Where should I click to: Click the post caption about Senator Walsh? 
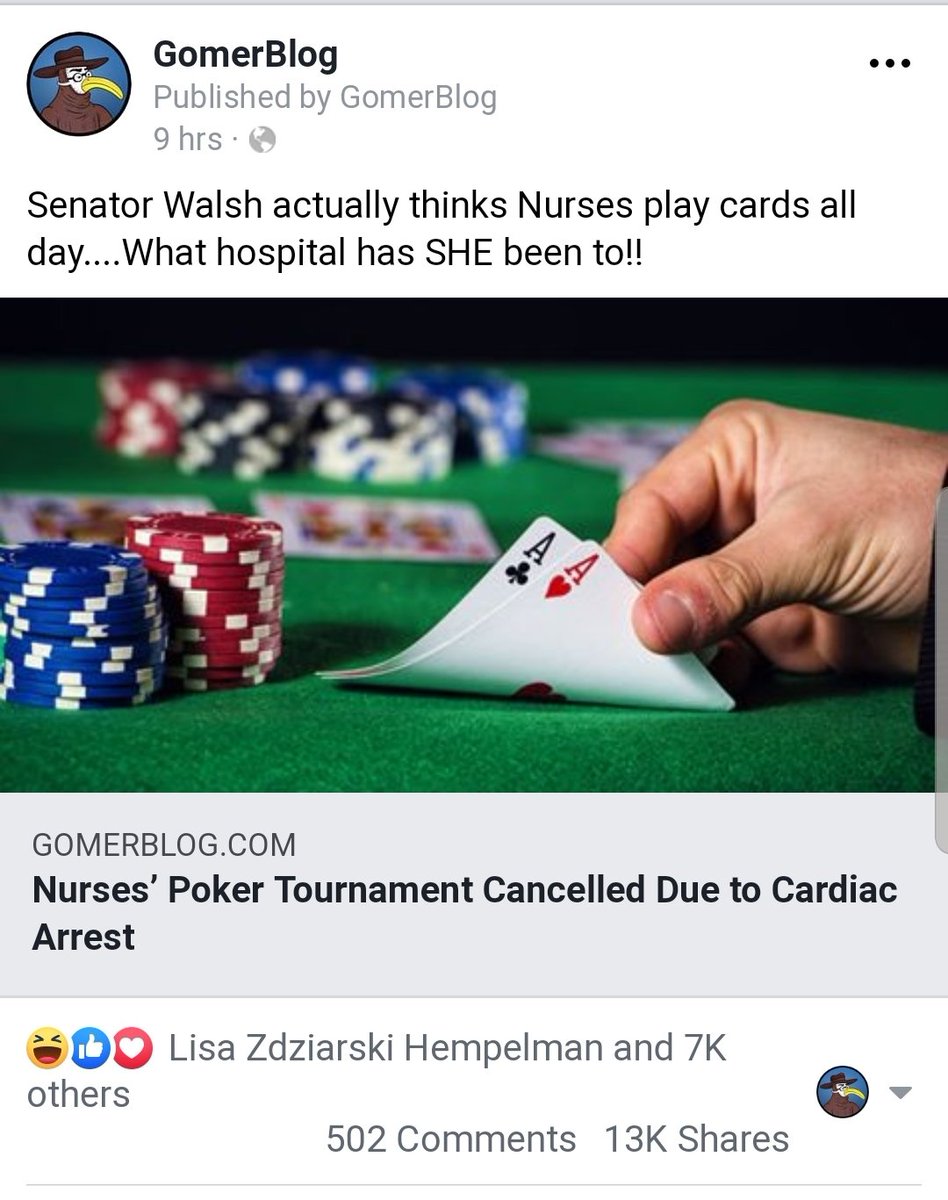(x=441, y=228)
